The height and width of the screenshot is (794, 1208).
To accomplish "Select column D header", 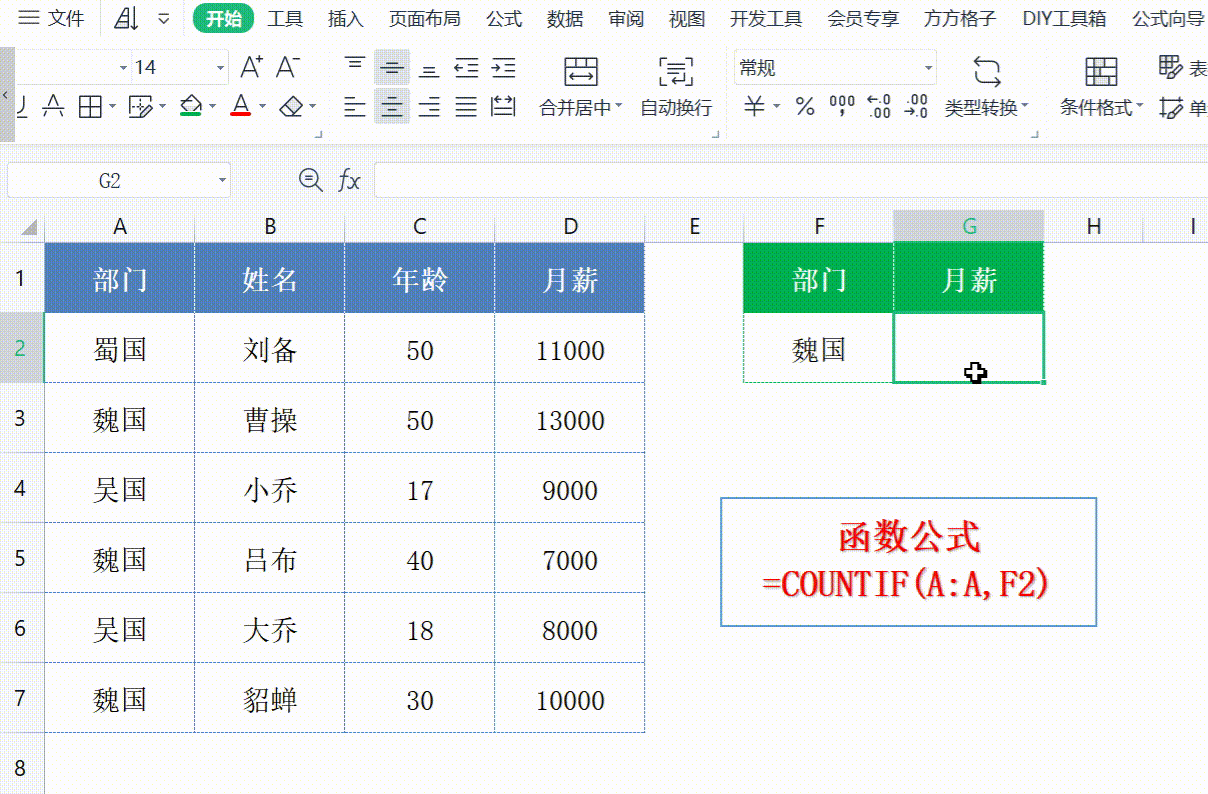I will 570,227.
